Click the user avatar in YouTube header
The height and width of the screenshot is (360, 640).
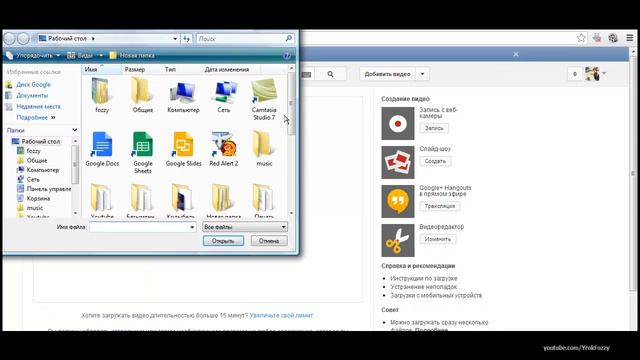click(x=592, y=74)
